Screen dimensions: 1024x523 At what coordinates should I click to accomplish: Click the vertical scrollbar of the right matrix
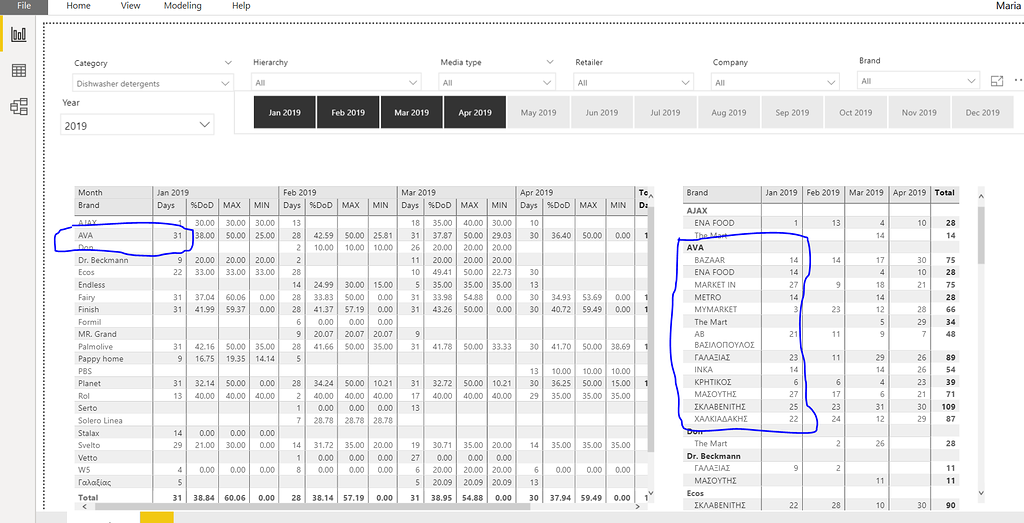click(982, 235)
